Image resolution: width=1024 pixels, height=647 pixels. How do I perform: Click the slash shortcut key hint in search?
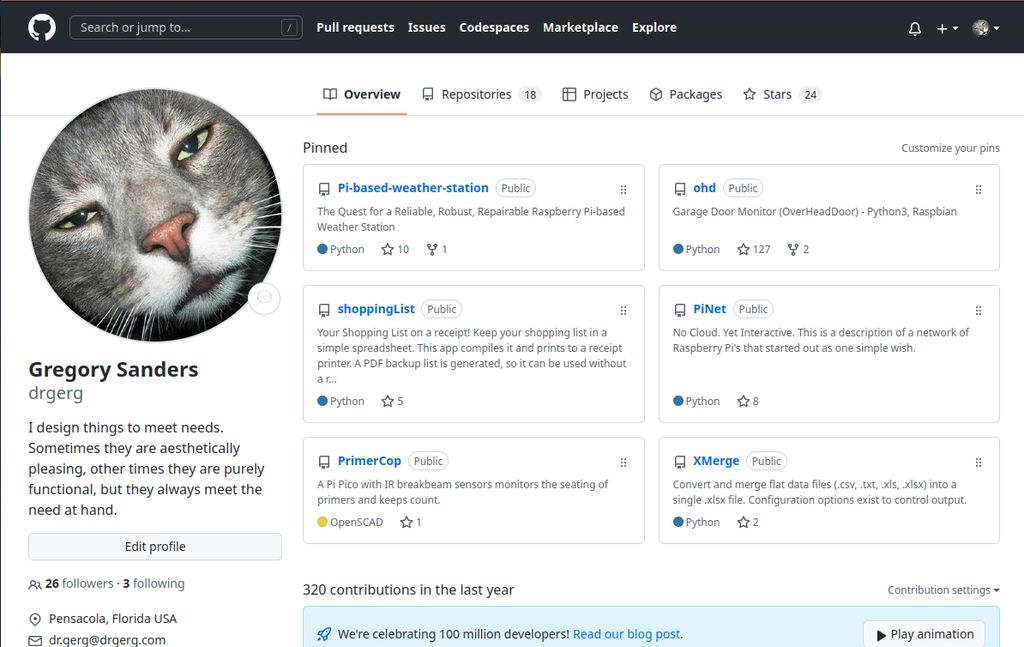pos(289,27)
